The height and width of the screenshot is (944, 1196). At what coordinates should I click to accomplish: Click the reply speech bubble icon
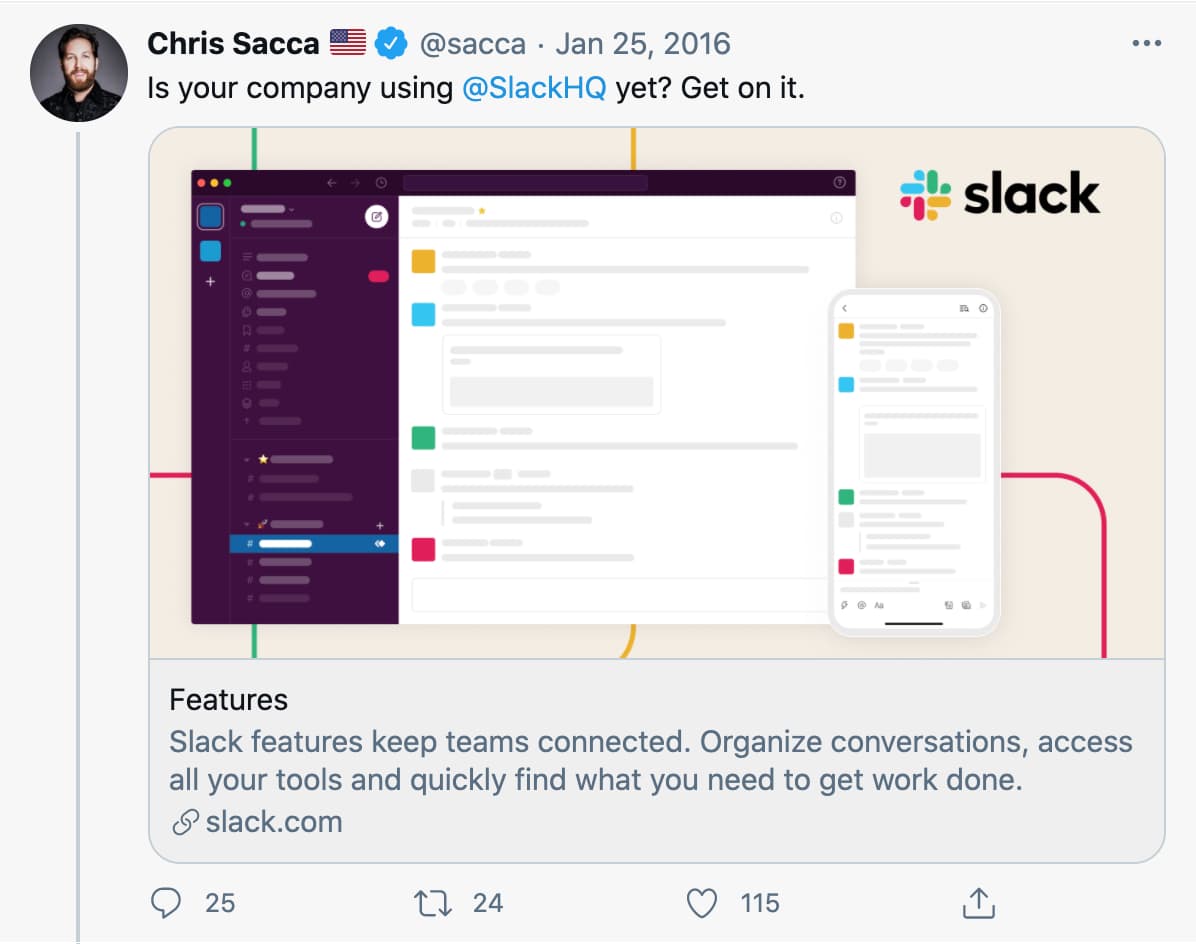click(166, 903)
